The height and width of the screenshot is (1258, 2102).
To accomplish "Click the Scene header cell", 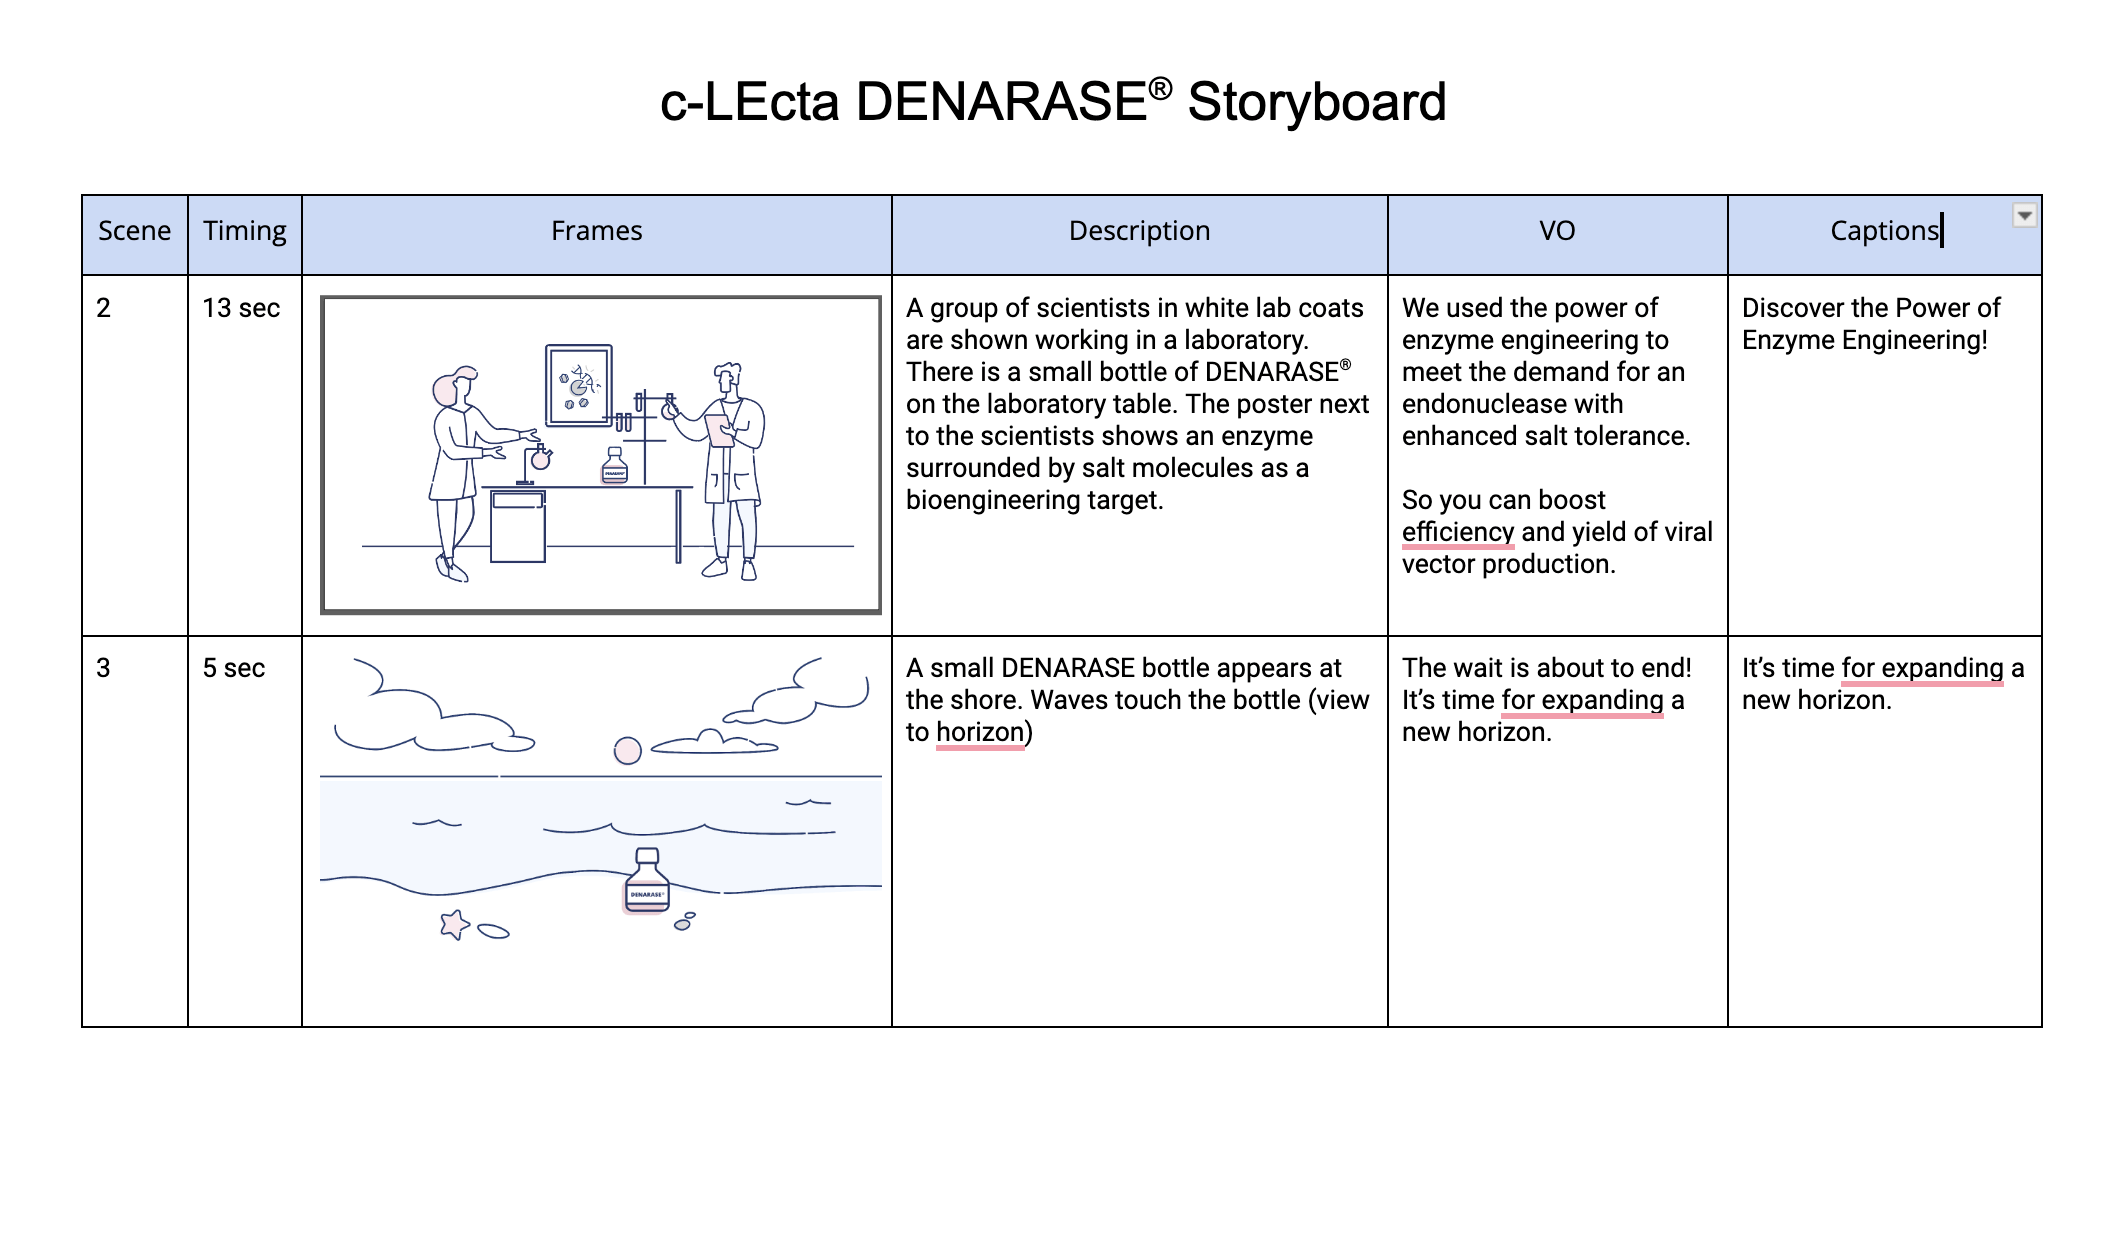I will (x=134, y=231).
